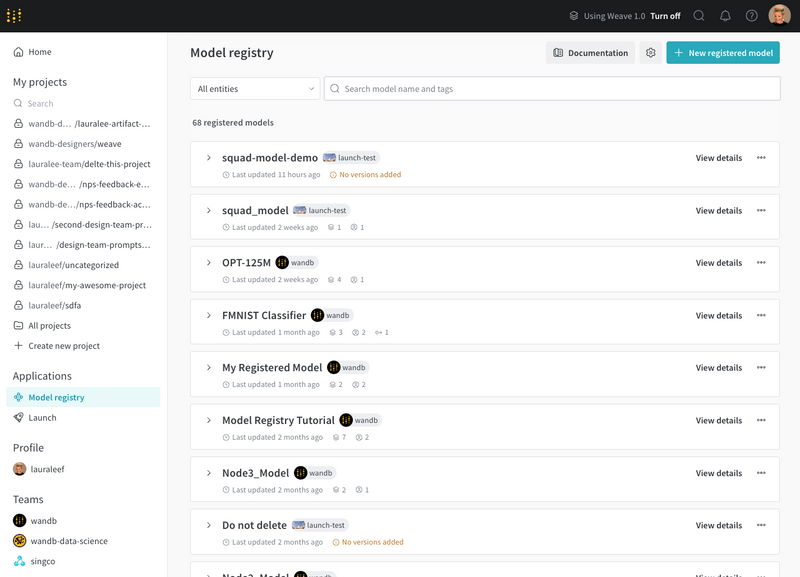800x577 pixels.
Task: Create a New registered model
Action: coord(723,53)
